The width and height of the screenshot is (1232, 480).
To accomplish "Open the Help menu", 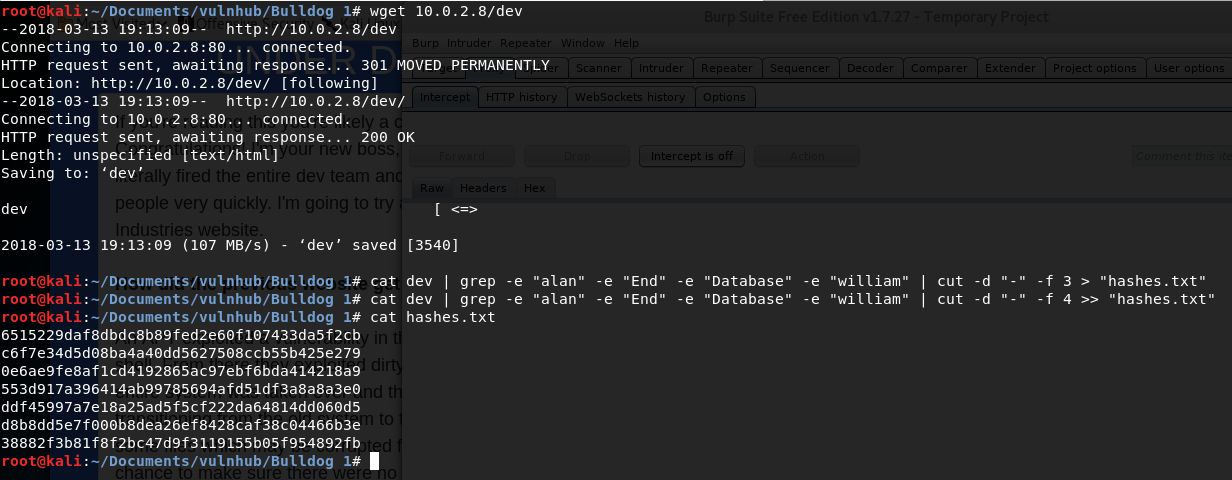I will coord(626,44).
